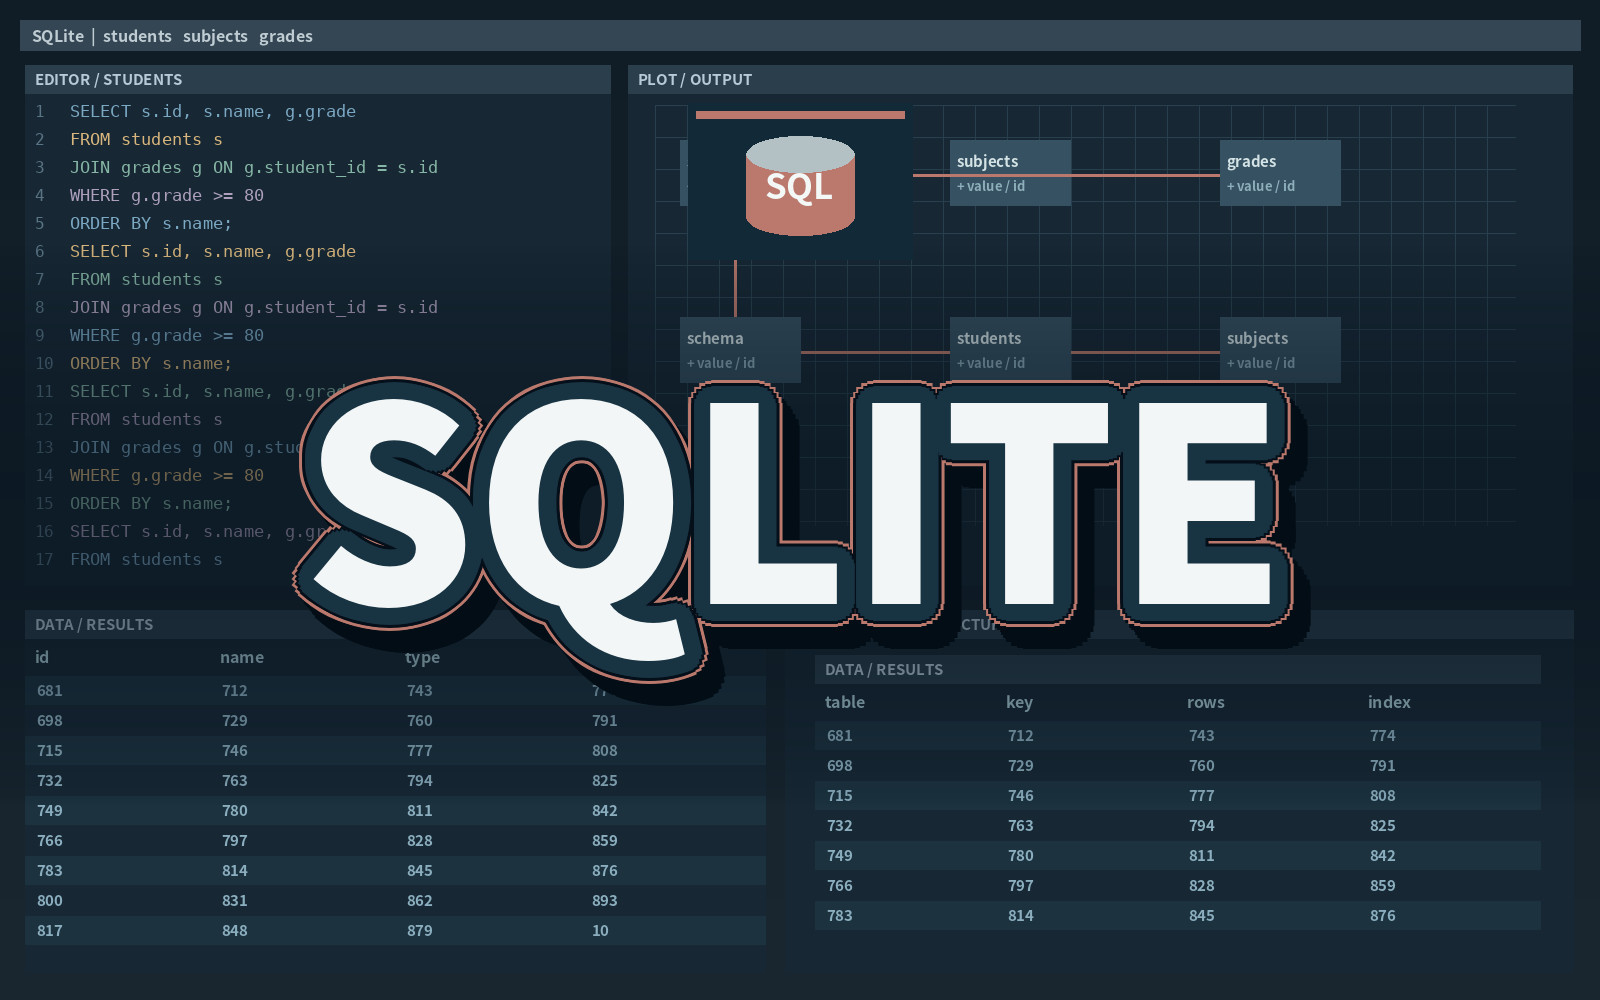Click the SQLite label in top bar
The image size is (1600, 1000).
58,36
